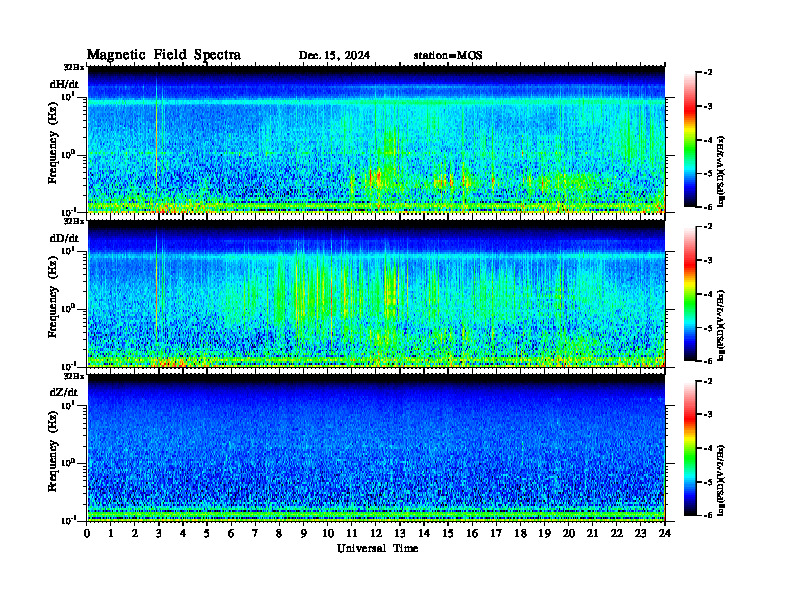Click hour tick label "18" on the time axis
Image resolution: width=792 pixels, height=612 pixels.
[x=520, y=533]
